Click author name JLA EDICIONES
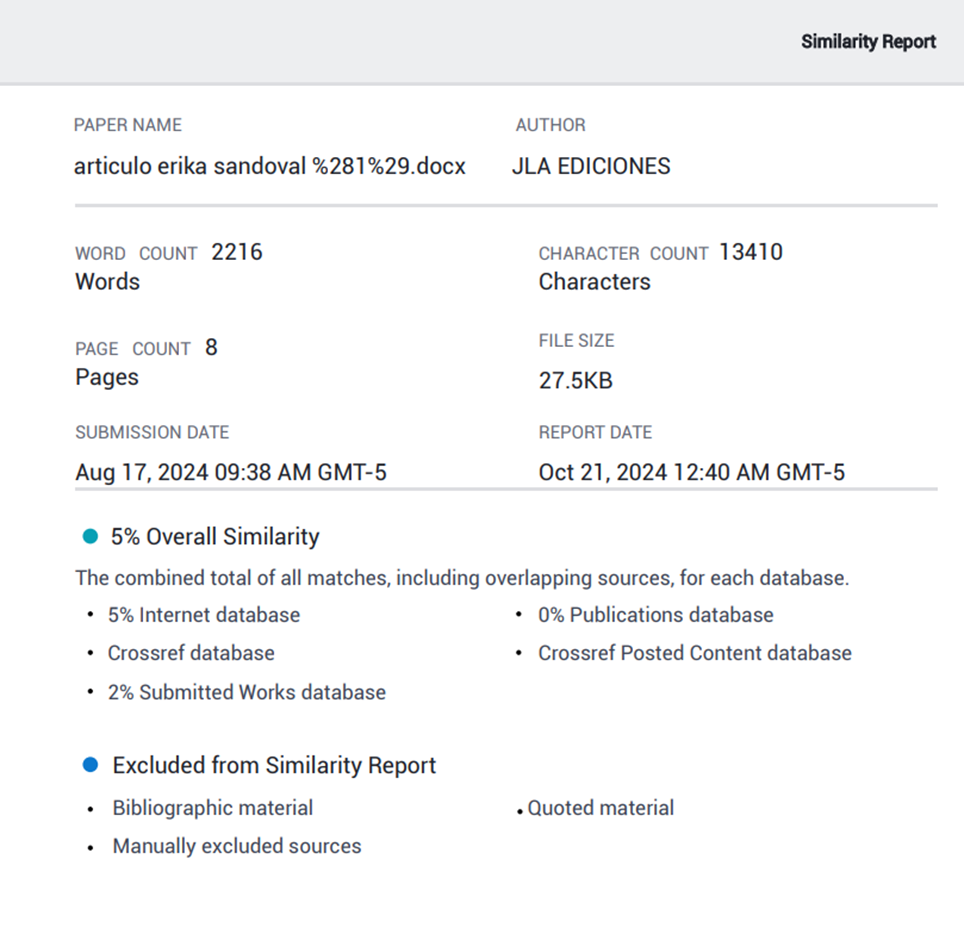 (x=591, y=166)
